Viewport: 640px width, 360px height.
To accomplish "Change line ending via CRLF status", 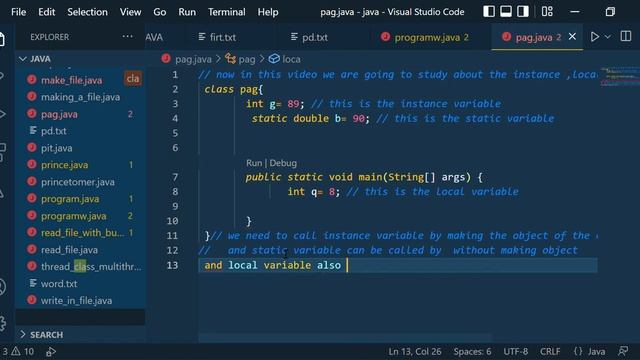I will click(550, 351).
